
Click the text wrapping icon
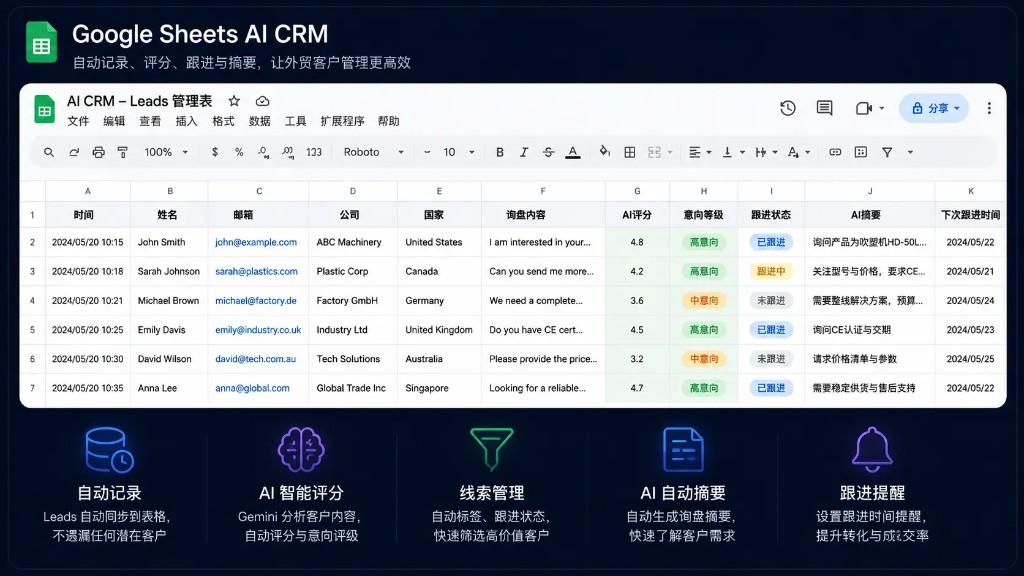point(761,152)
